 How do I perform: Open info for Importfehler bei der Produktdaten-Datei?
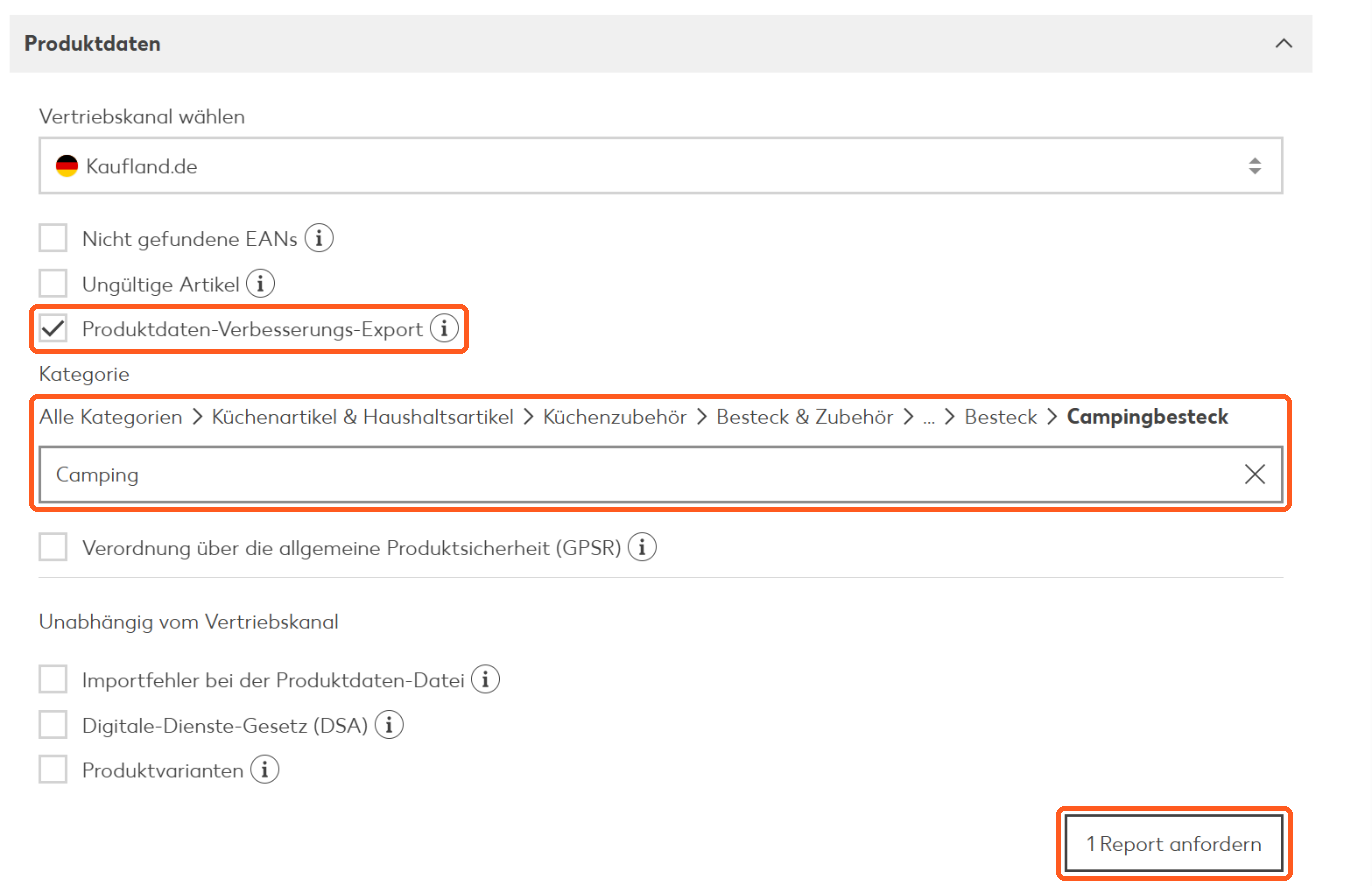(486, 680)
